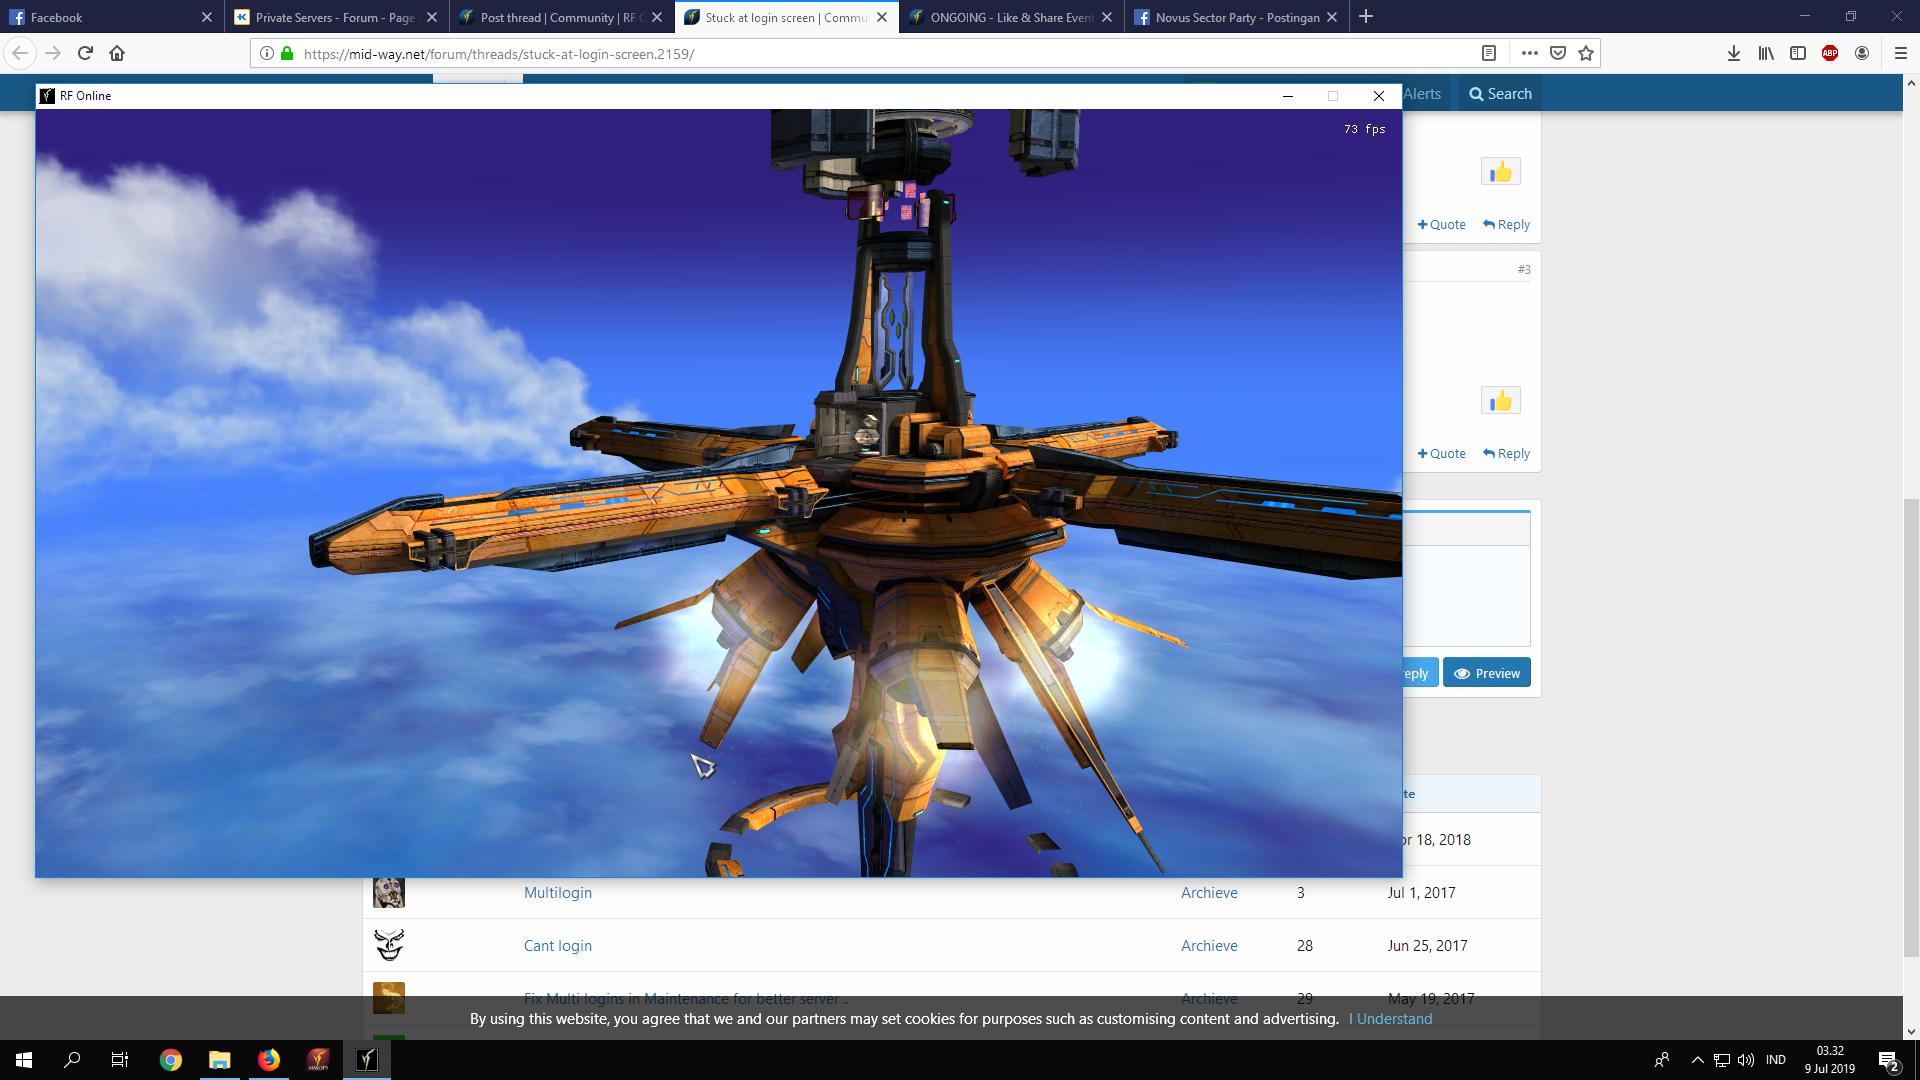Open forum Alerts menu
The width and height of the screenshot is (1920, 1080).
(x=1422, y=94)
